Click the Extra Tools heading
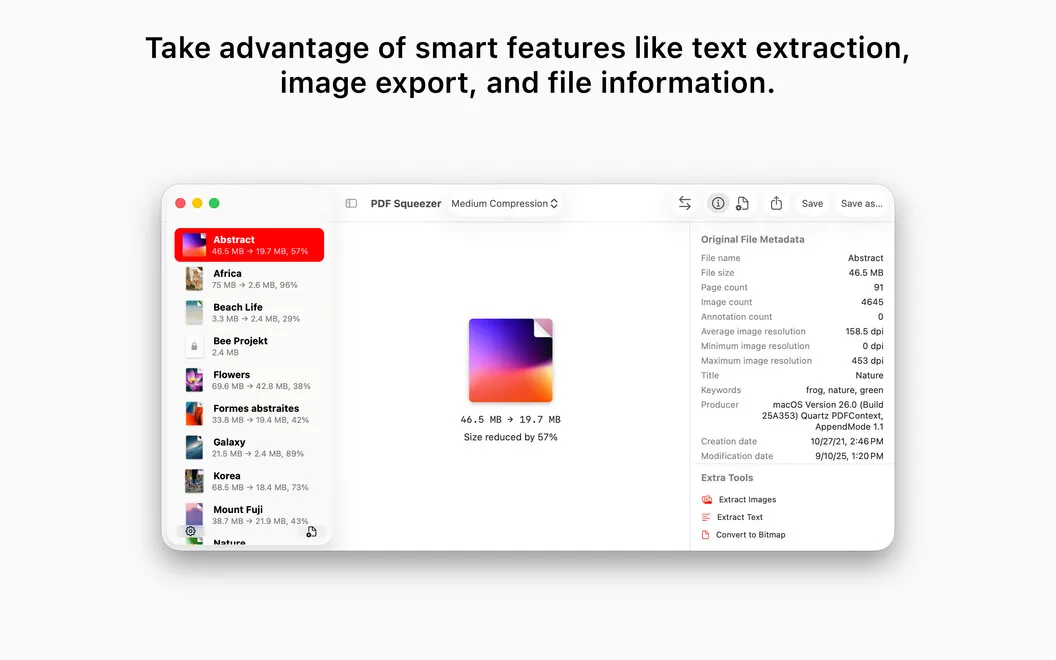 pyautogui.click(x=727, y=478)
